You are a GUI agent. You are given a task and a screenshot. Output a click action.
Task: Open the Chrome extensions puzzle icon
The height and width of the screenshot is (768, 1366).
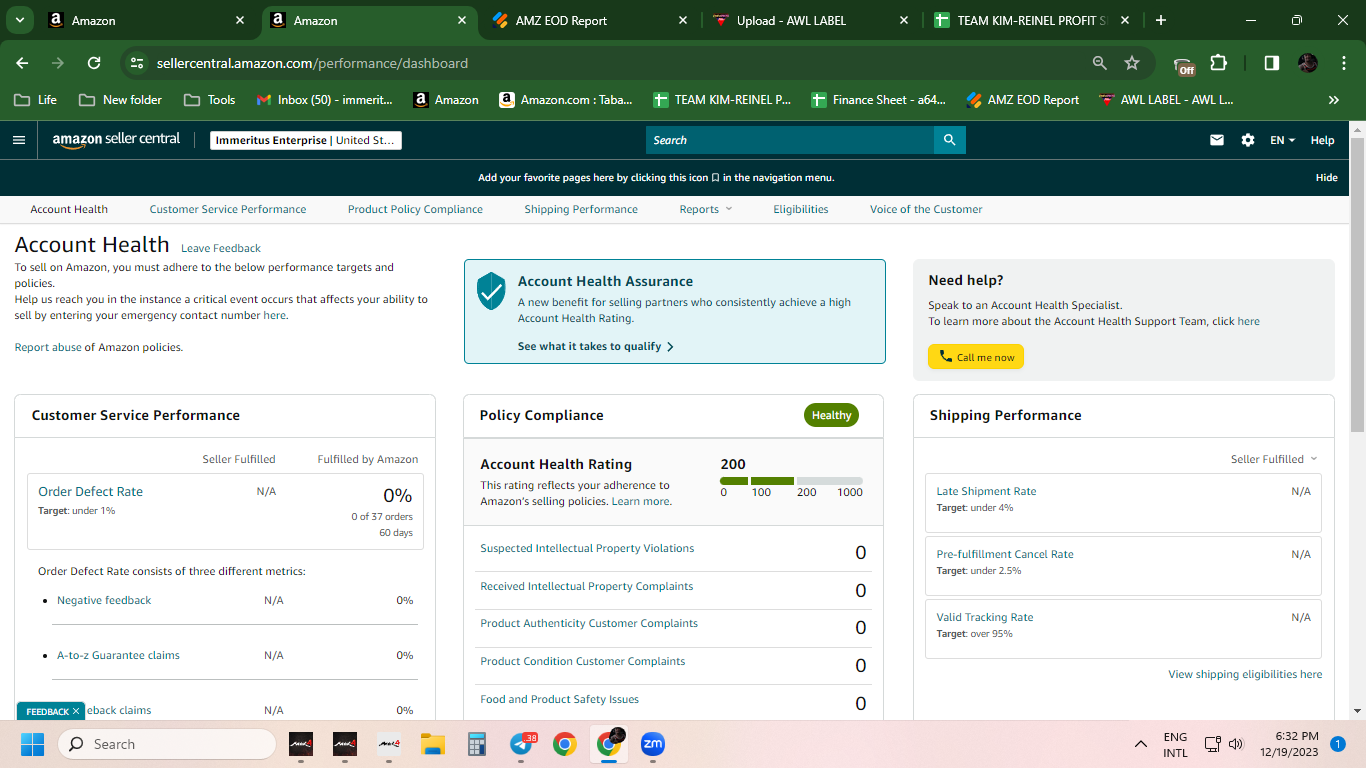[1218, 63]
